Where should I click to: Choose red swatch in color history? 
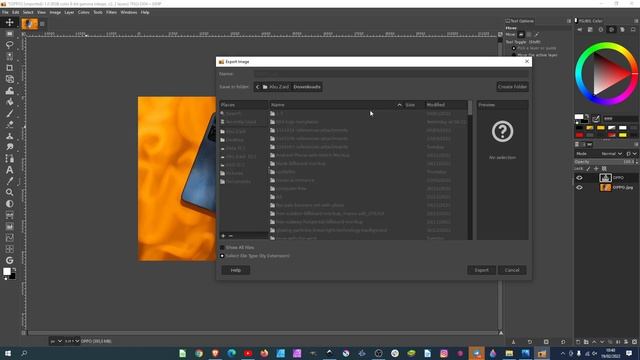point(580,135)
